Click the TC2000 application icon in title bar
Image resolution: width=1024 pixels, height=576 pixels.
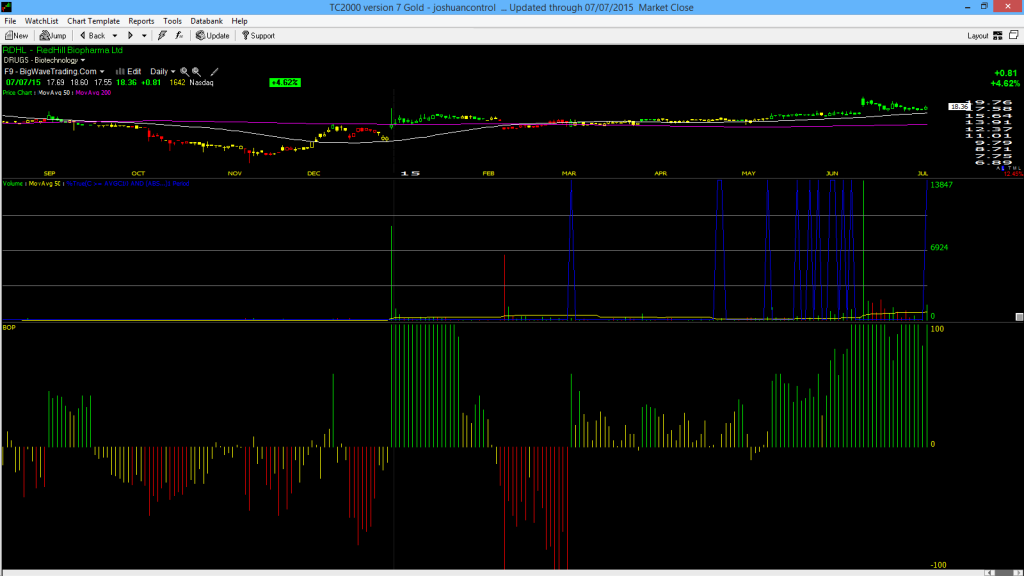[x=7, y=7]
